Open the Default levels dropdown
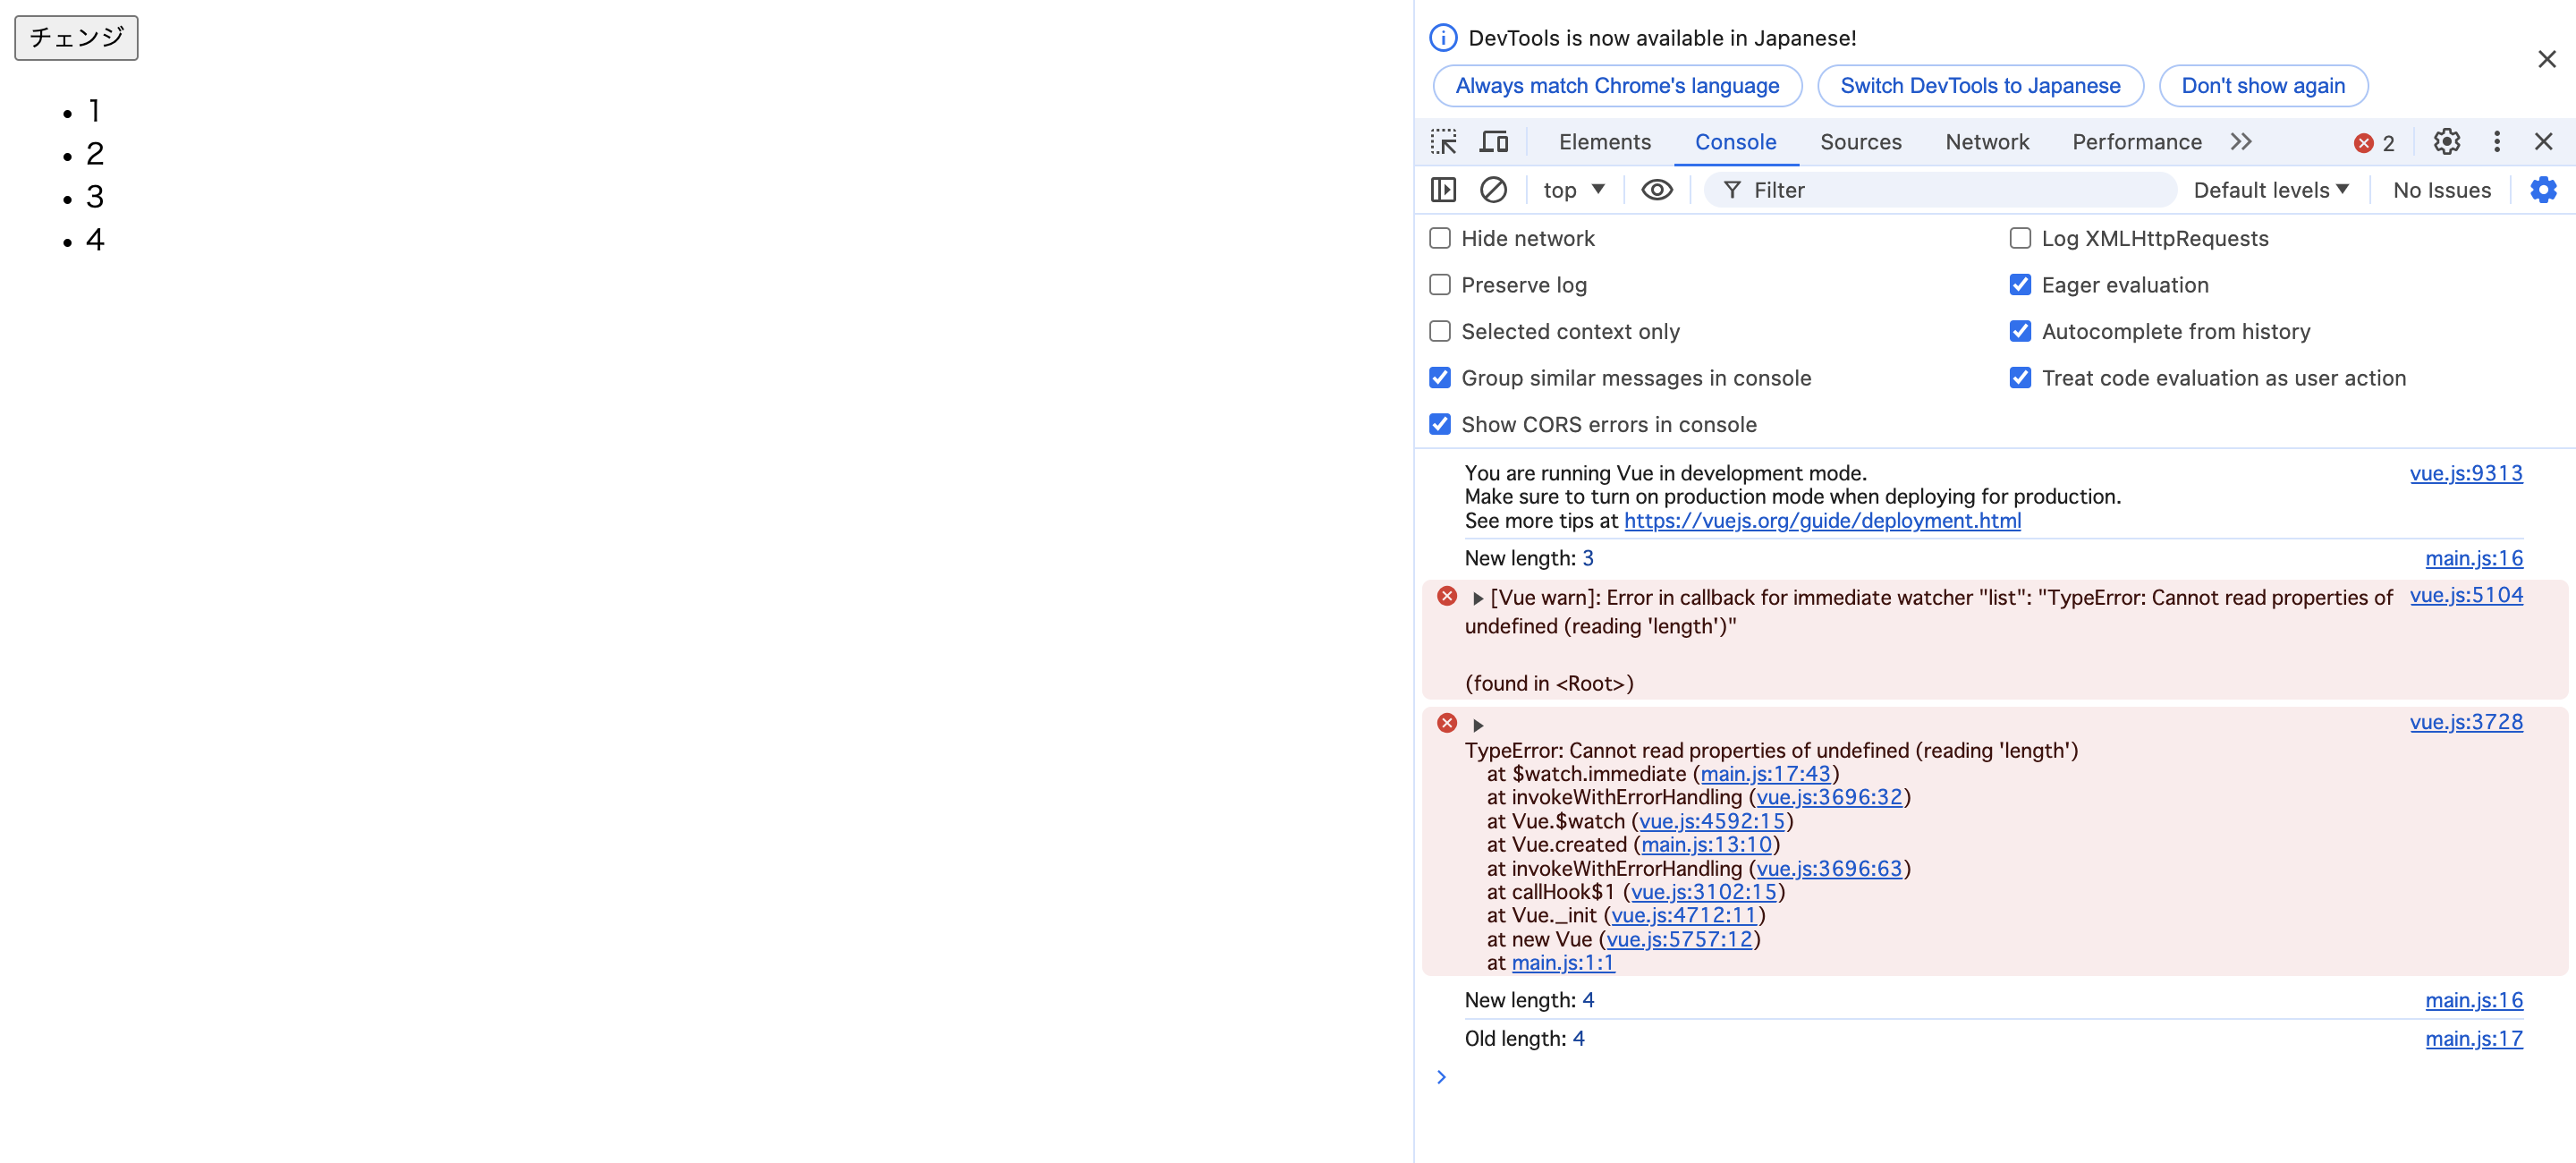Image resolution: width=2576 pixels, height=1163 pixels. point(2270,190)
